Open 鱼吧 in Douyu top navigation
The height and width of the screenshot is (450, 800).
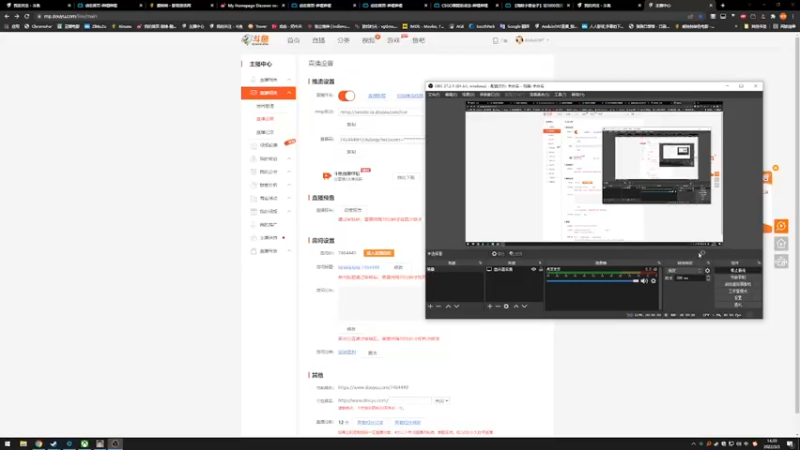[418, 40]
